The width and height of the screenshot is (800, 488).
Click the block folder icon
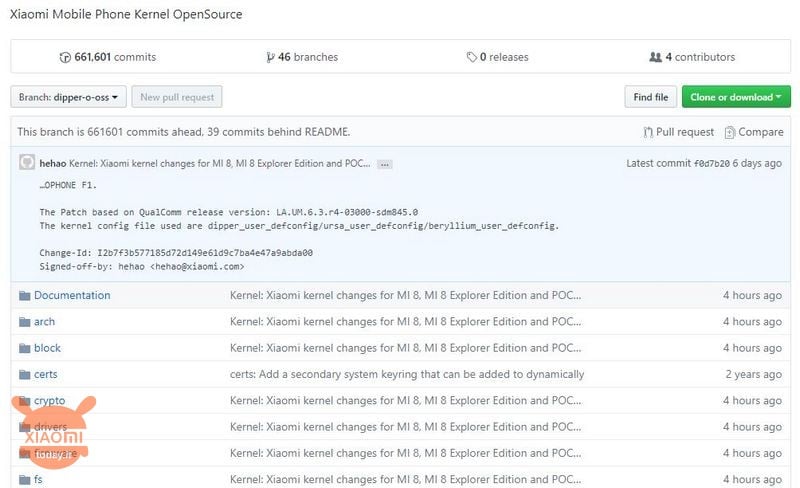point(24,348)
